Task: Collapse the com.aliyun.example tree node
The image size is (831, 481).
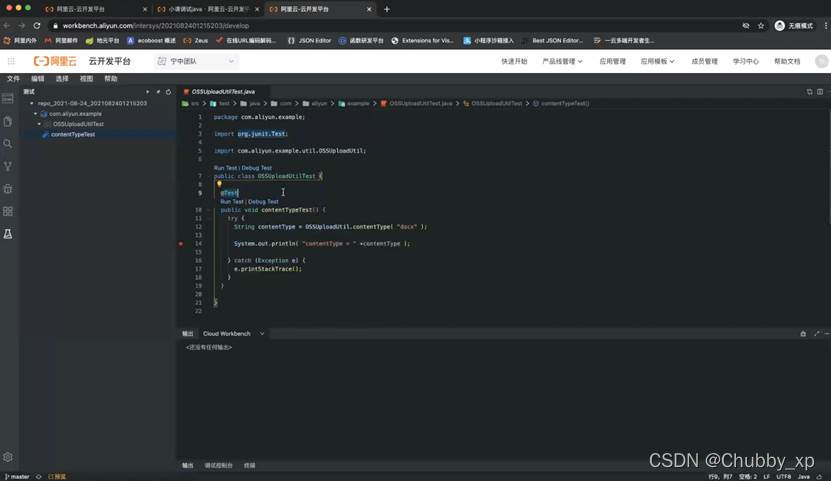Action: (36, 114)
